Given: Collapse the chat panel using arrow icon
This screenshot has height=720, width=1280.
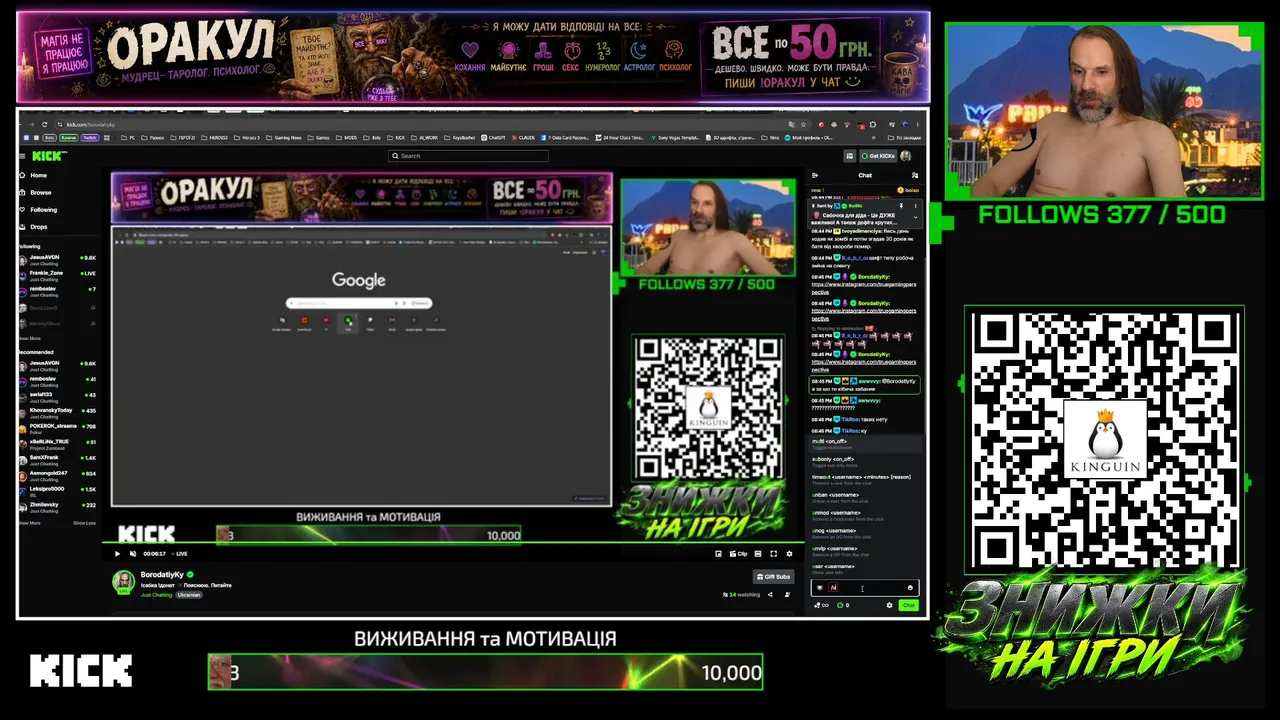Looking at the screenshot, I should tap(814, 175).
